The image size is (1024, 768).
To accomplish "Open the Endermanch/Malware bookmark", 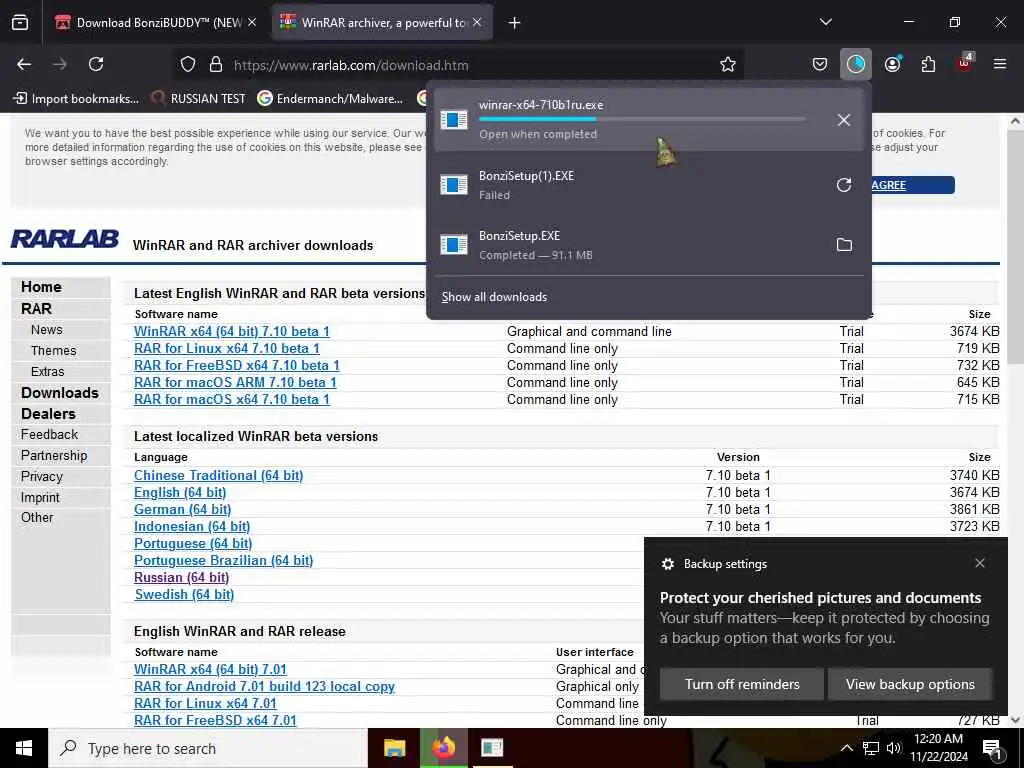I will point(330,99).
